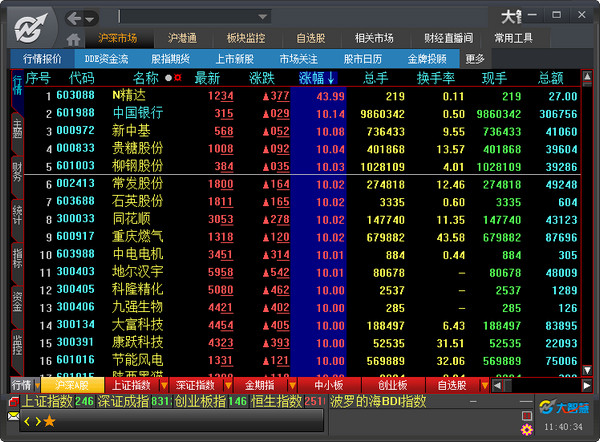Click the yellow previous arrow in the message bar
Image resolution: width=600 pixels, height=442 pixels.
[27, 422]
